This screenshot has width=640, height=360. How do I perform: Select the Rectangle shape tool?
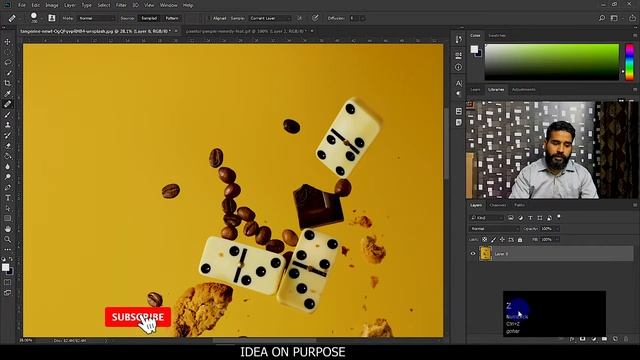click(7, 219)
